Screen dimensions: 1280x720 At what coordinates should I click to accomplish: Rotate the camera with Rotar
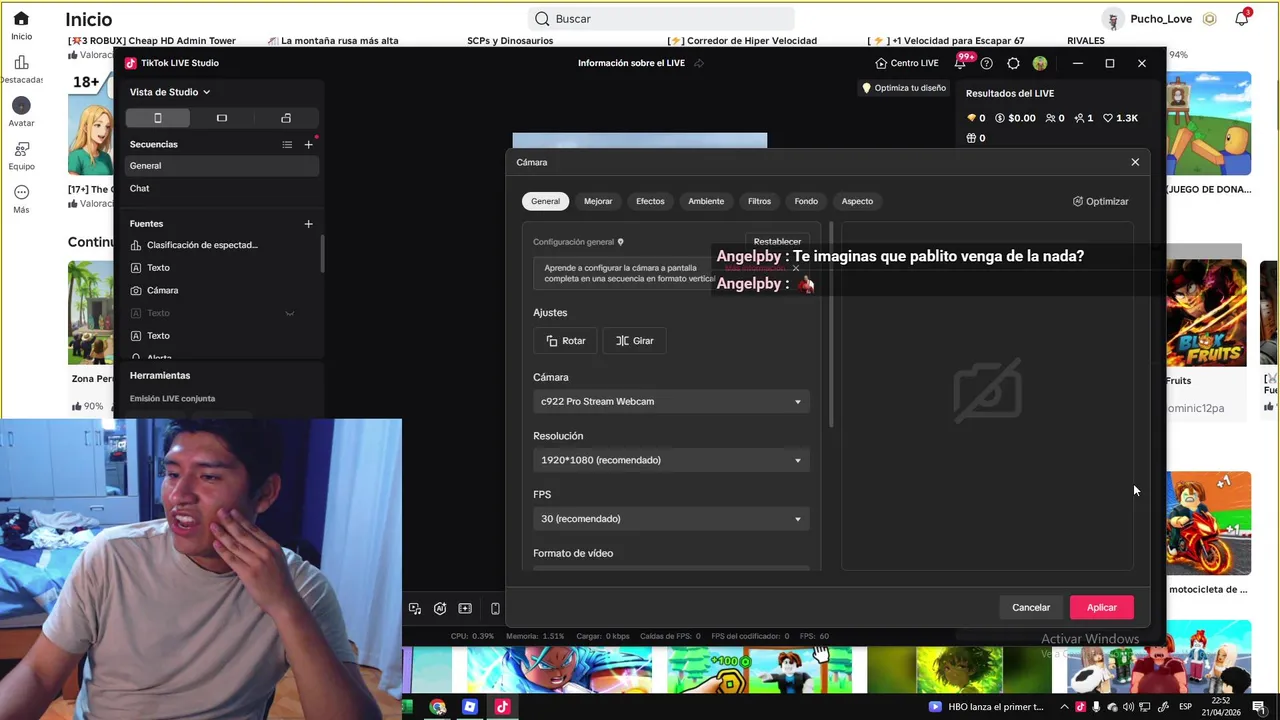pos(566,341)
